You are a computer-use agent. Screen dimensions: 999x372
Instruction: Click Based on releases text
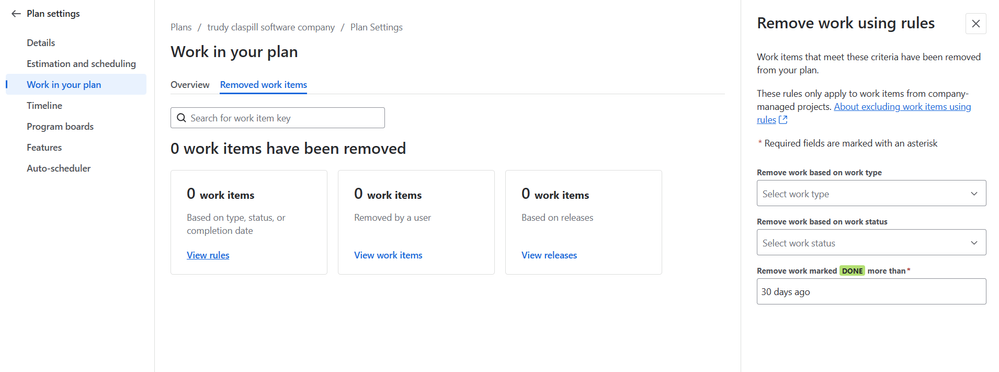click(557, 218)
